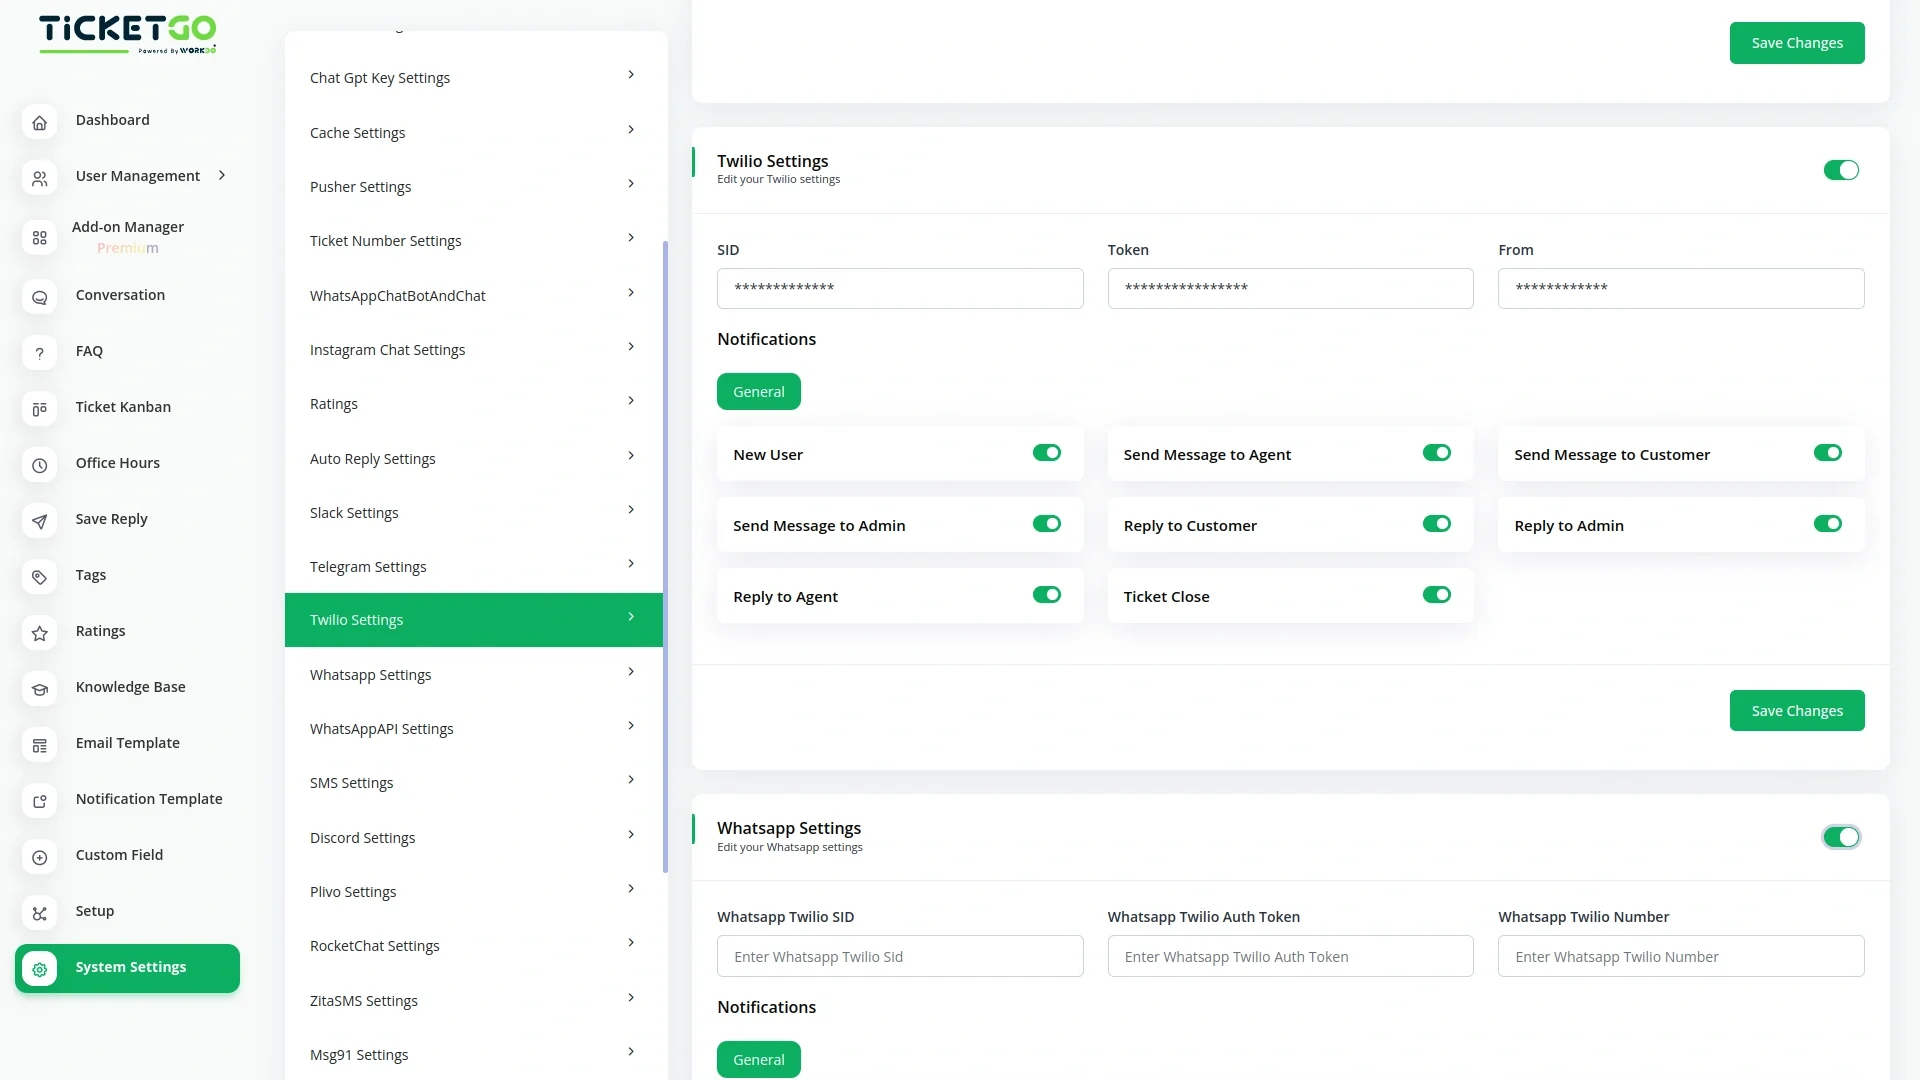
Task: Click General tab under Twilio Notifications
Action: tap(758, 392)
